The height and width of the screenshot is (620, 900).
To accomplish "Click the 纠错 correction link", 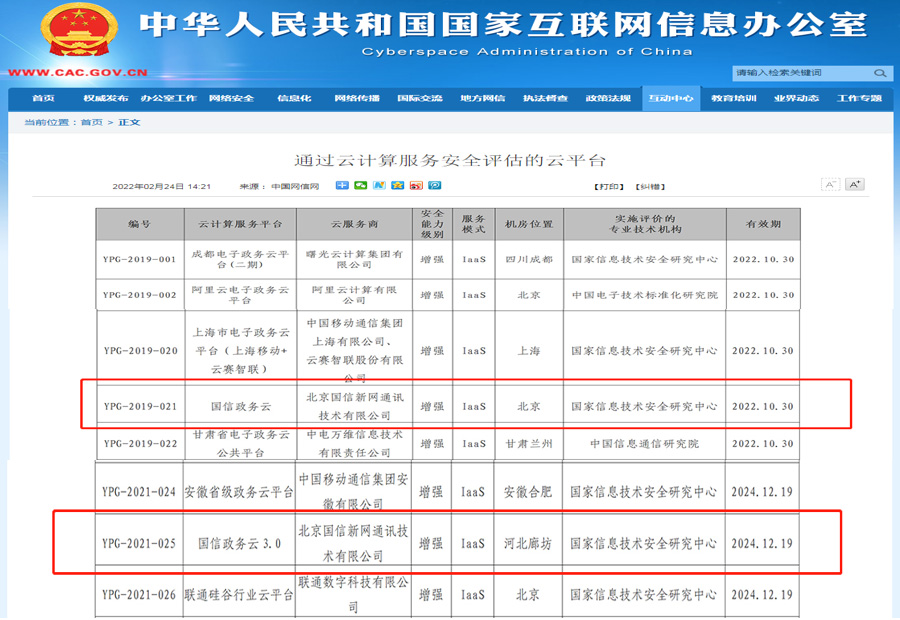I will (651, 187).
